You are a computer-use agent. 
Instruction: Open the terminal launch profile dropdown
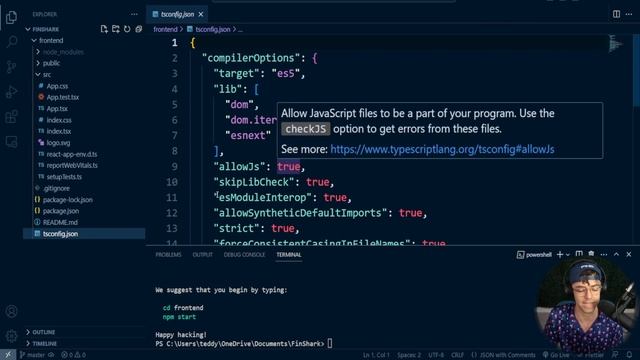tap(568, 255)
